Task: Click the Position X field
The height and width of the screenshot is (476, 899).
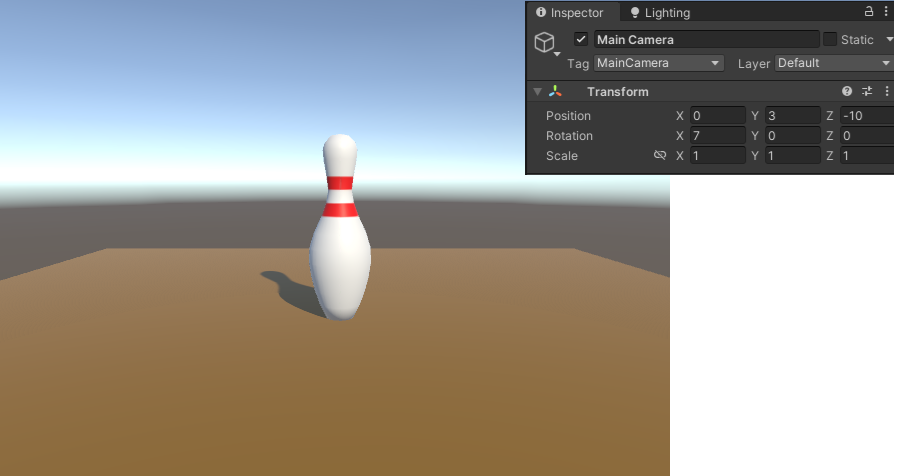Action: point(717,115)
